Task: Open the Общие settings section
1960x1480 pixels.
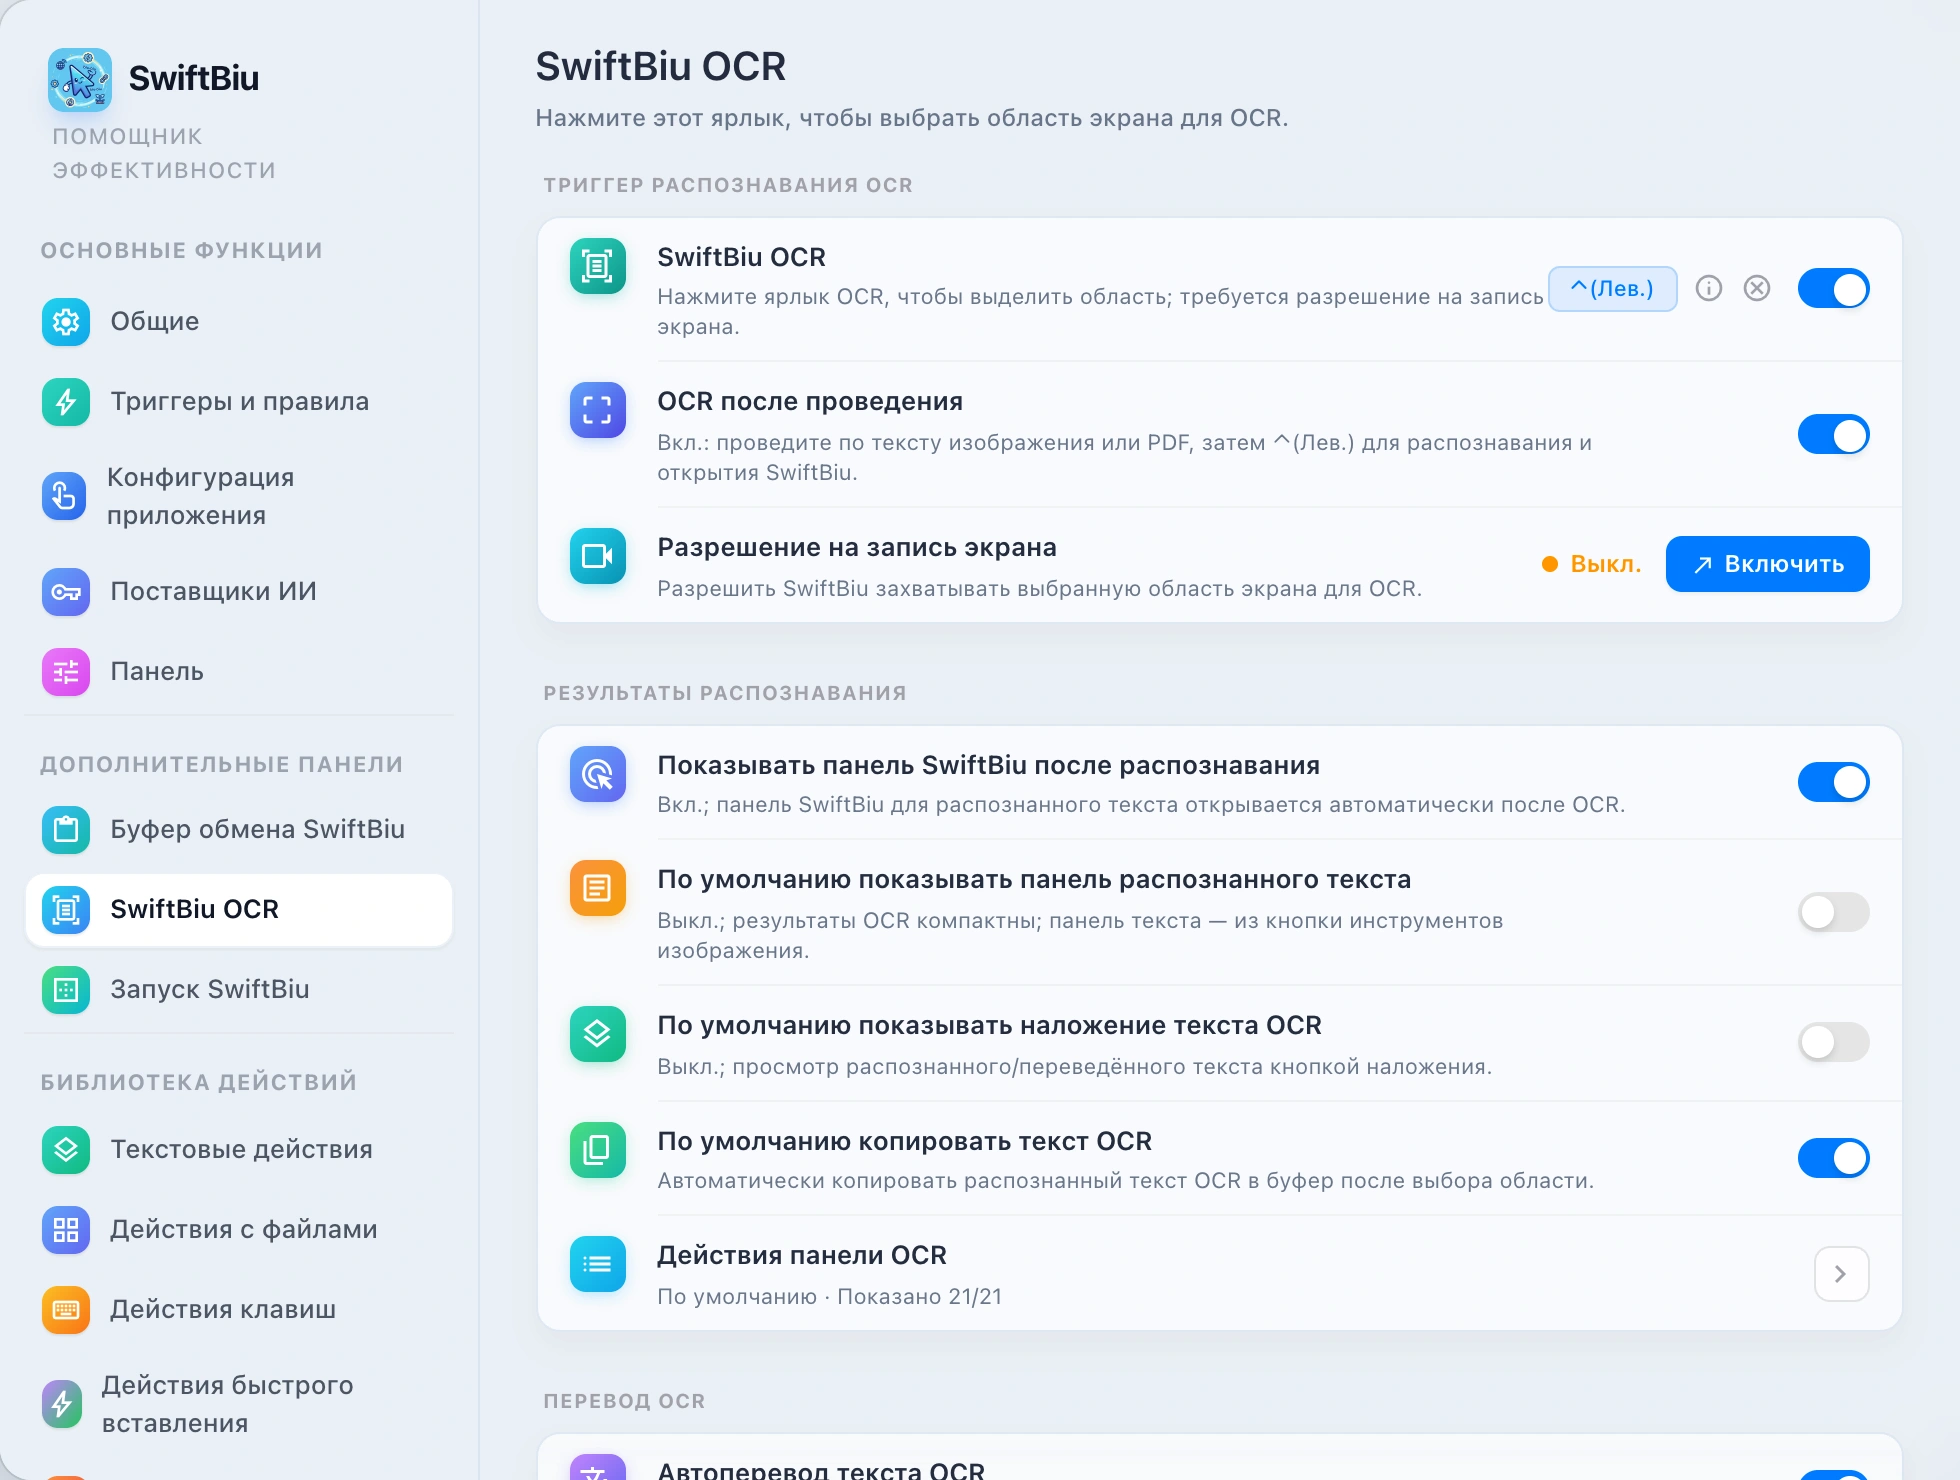Action: 239,322
